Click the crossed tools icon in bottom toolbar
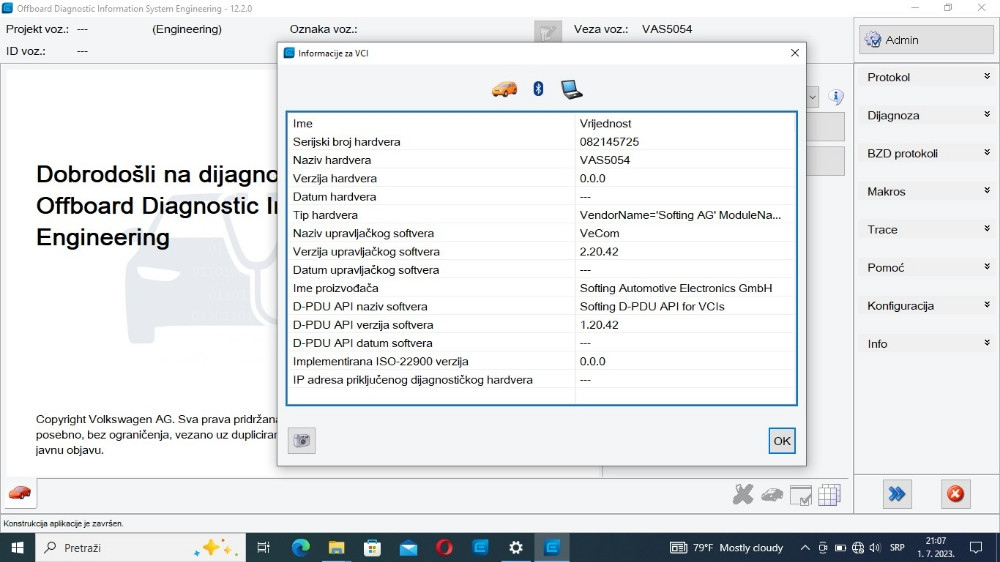 click(x=743, y=494)
